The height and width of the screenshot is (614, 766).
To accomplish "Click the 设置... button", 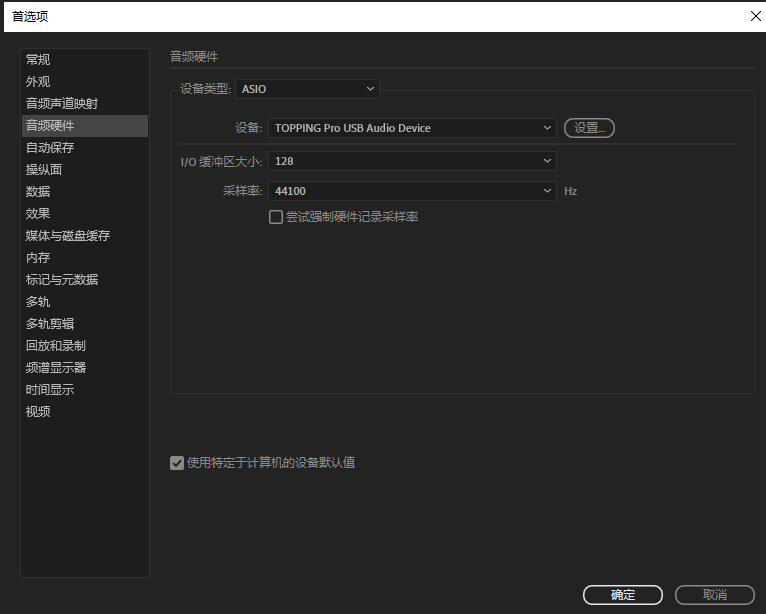I will (x=589, y=128).
